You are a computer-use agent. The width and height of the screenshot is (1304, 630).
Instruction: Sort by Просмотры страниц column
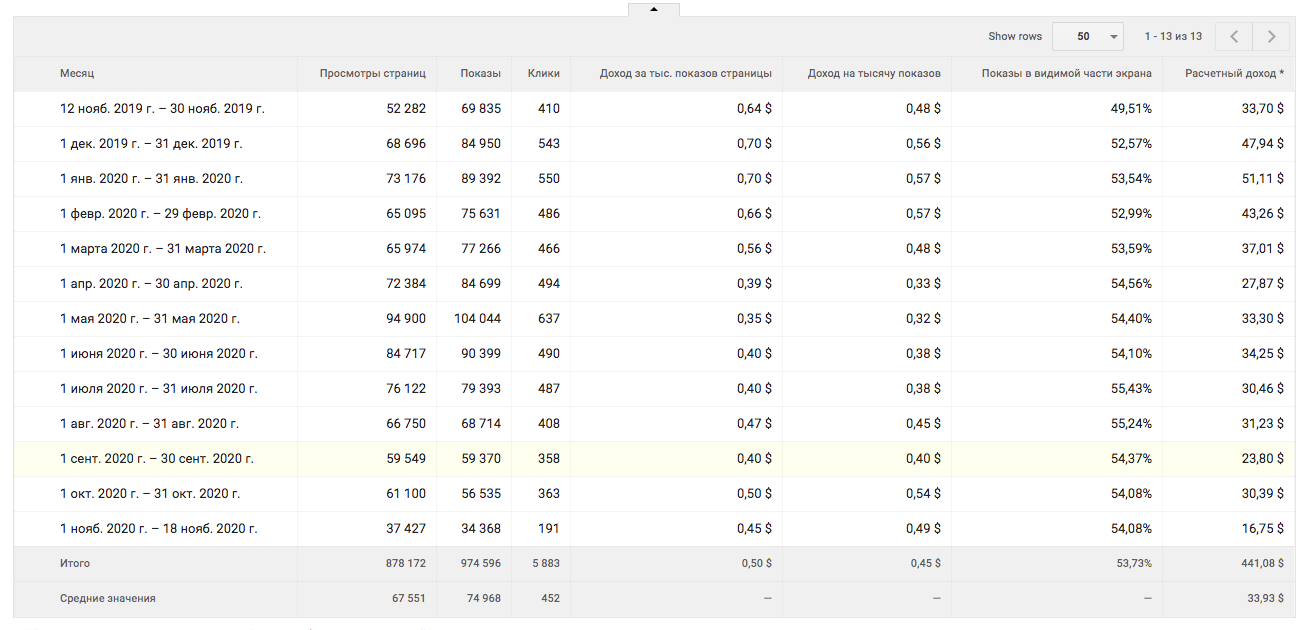tap(372, 73)
